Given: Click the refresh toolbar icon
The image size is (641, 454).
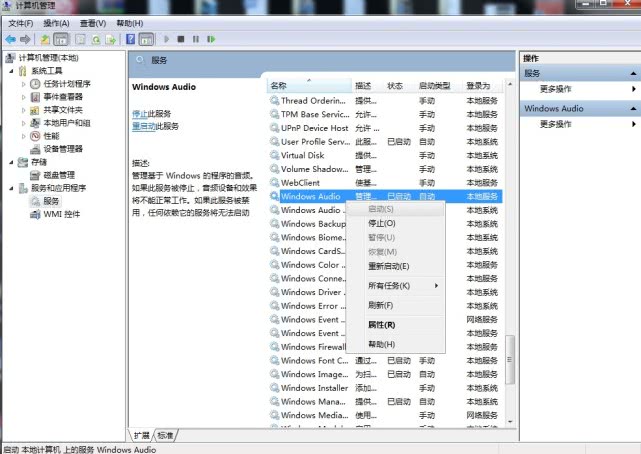Looking at the screenshot, I should coord(96,40).
